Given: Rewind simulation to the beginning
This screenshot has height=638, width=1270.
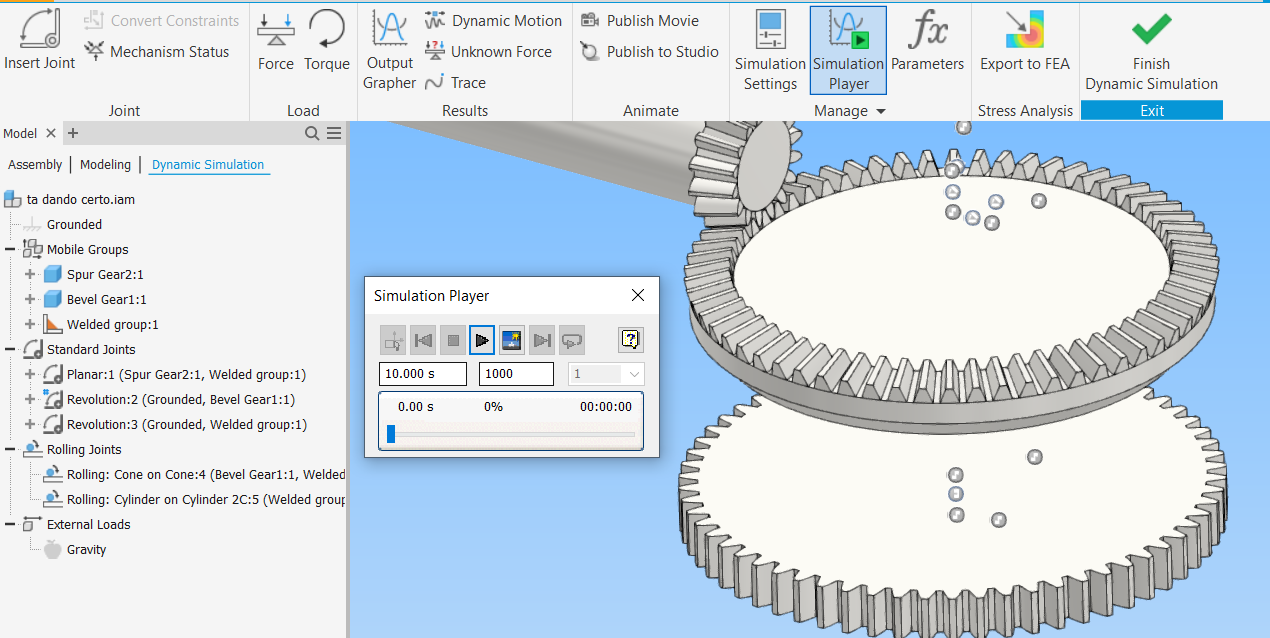Looking at the screenshot, I should point(423,340).
